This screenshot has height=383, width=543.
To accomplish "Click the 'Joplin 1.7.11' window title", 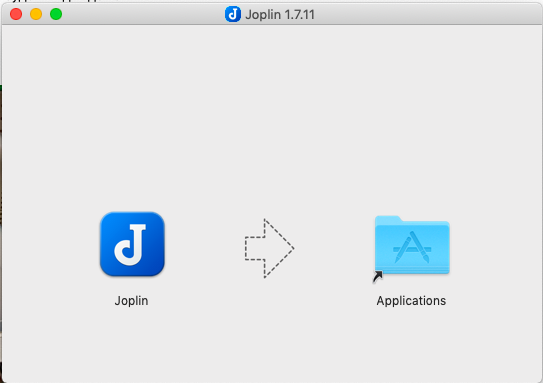I will (280, 15).
